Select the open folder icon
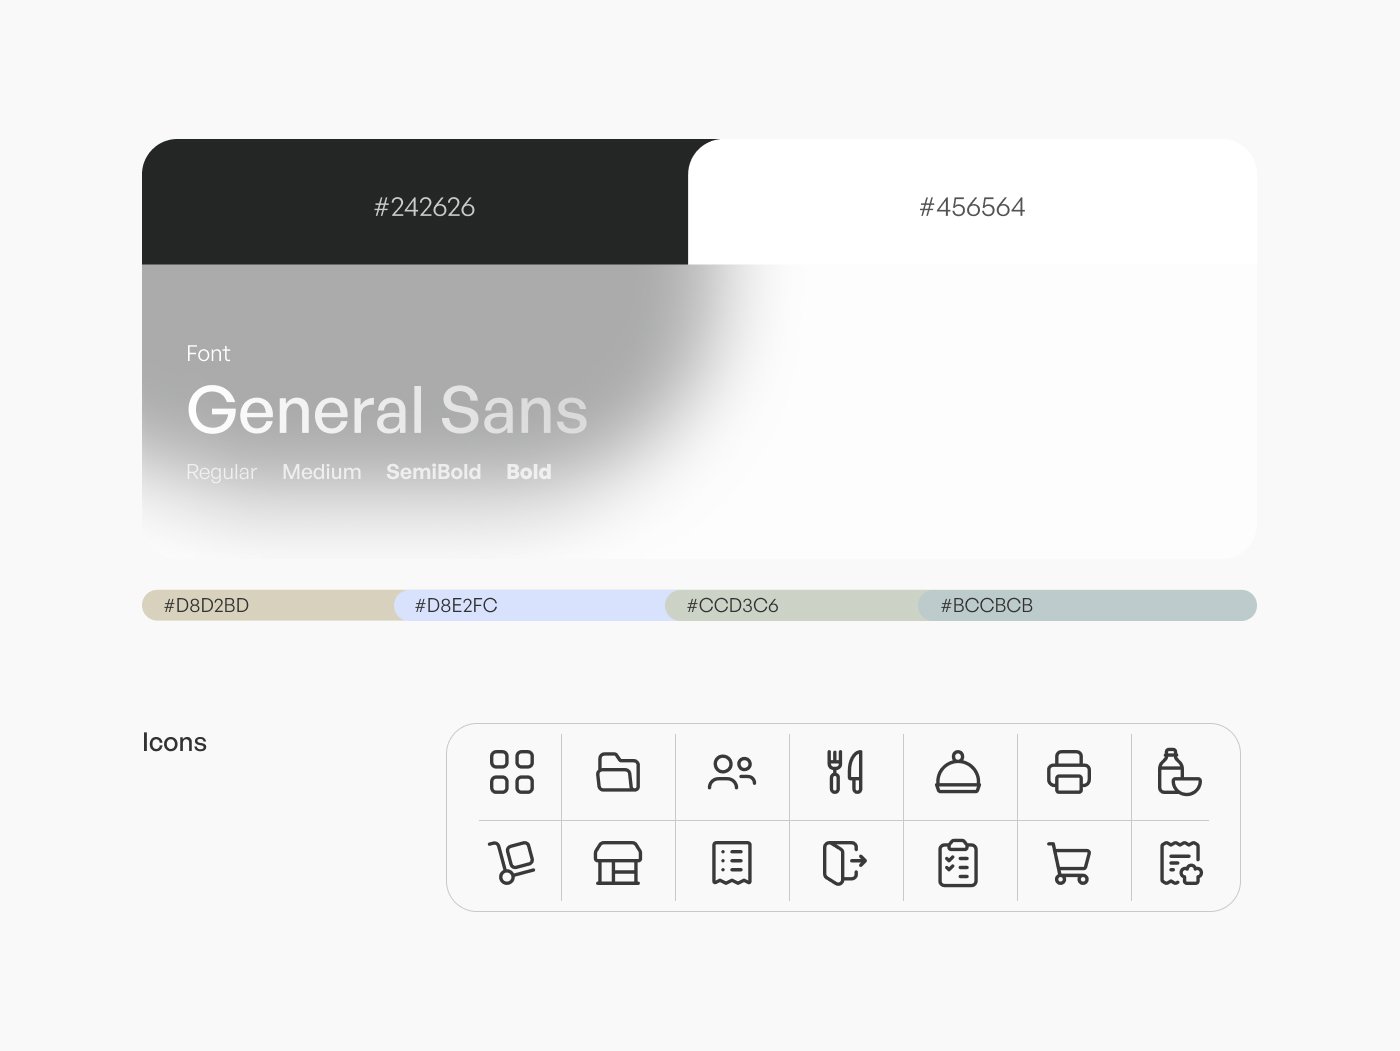Viewport: 1400px width, 1051px height. (x=618, y=772)
